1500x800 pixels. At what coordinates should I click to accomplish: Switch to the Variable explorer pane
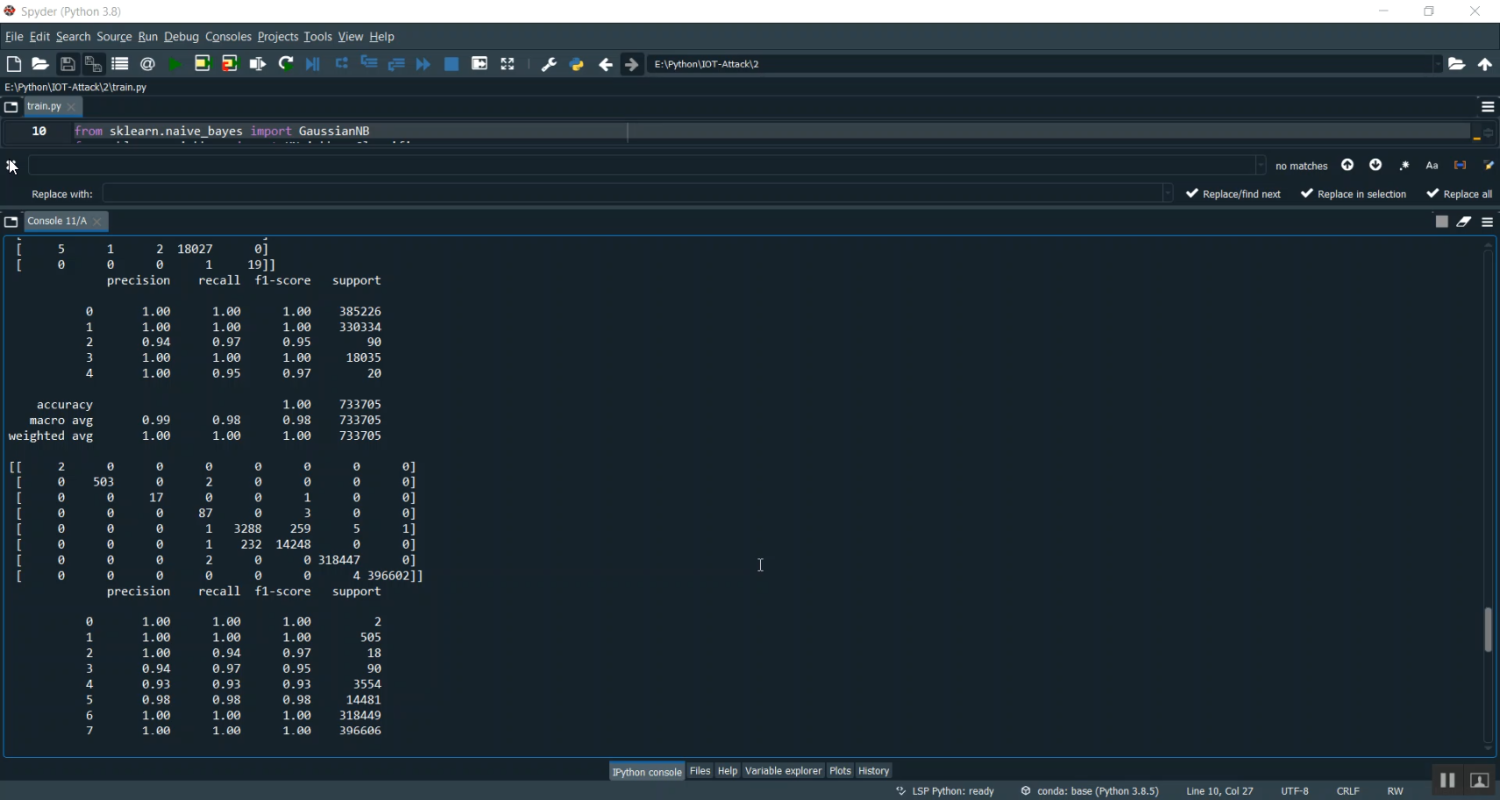click(783, 770)
